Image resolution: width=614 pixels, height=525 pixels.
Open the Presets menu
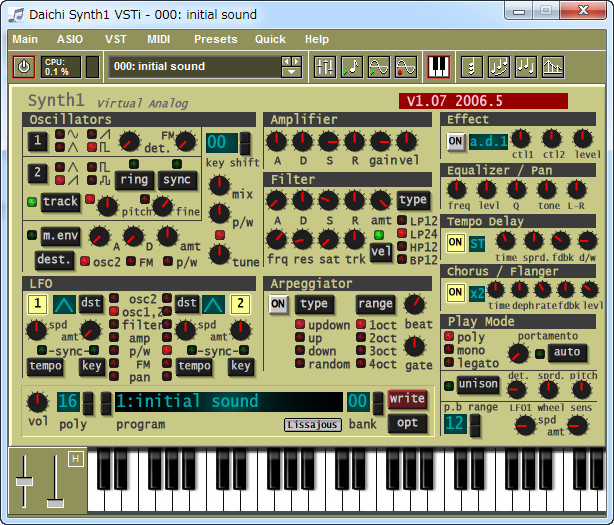tap(215, 39)
